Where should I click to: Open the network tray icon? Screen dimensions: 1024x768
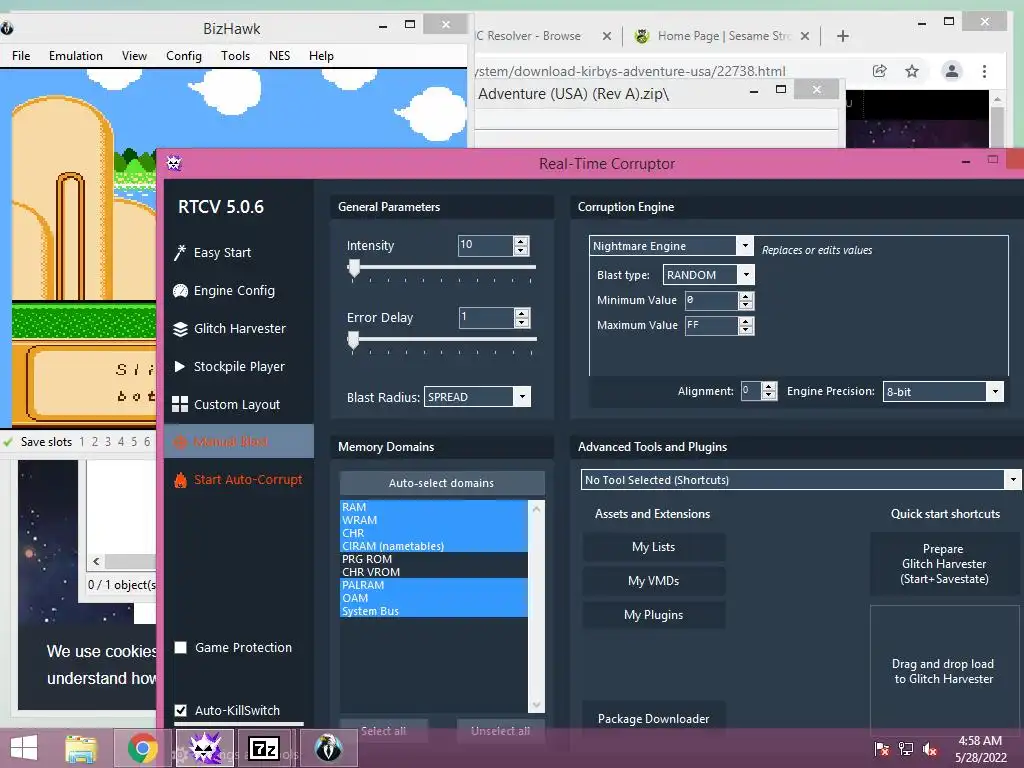[906, 748]
